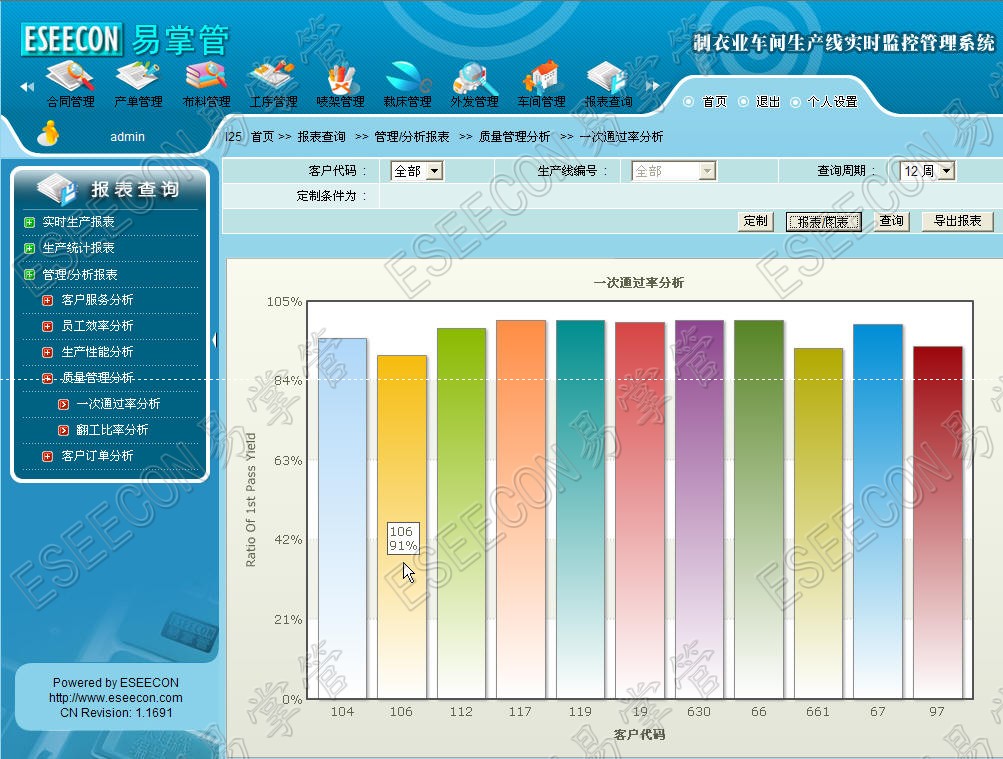The height and width of the screenshot is (759, 1003).
Task: Click the purple bar for customer 630
Action: [699, 508]
